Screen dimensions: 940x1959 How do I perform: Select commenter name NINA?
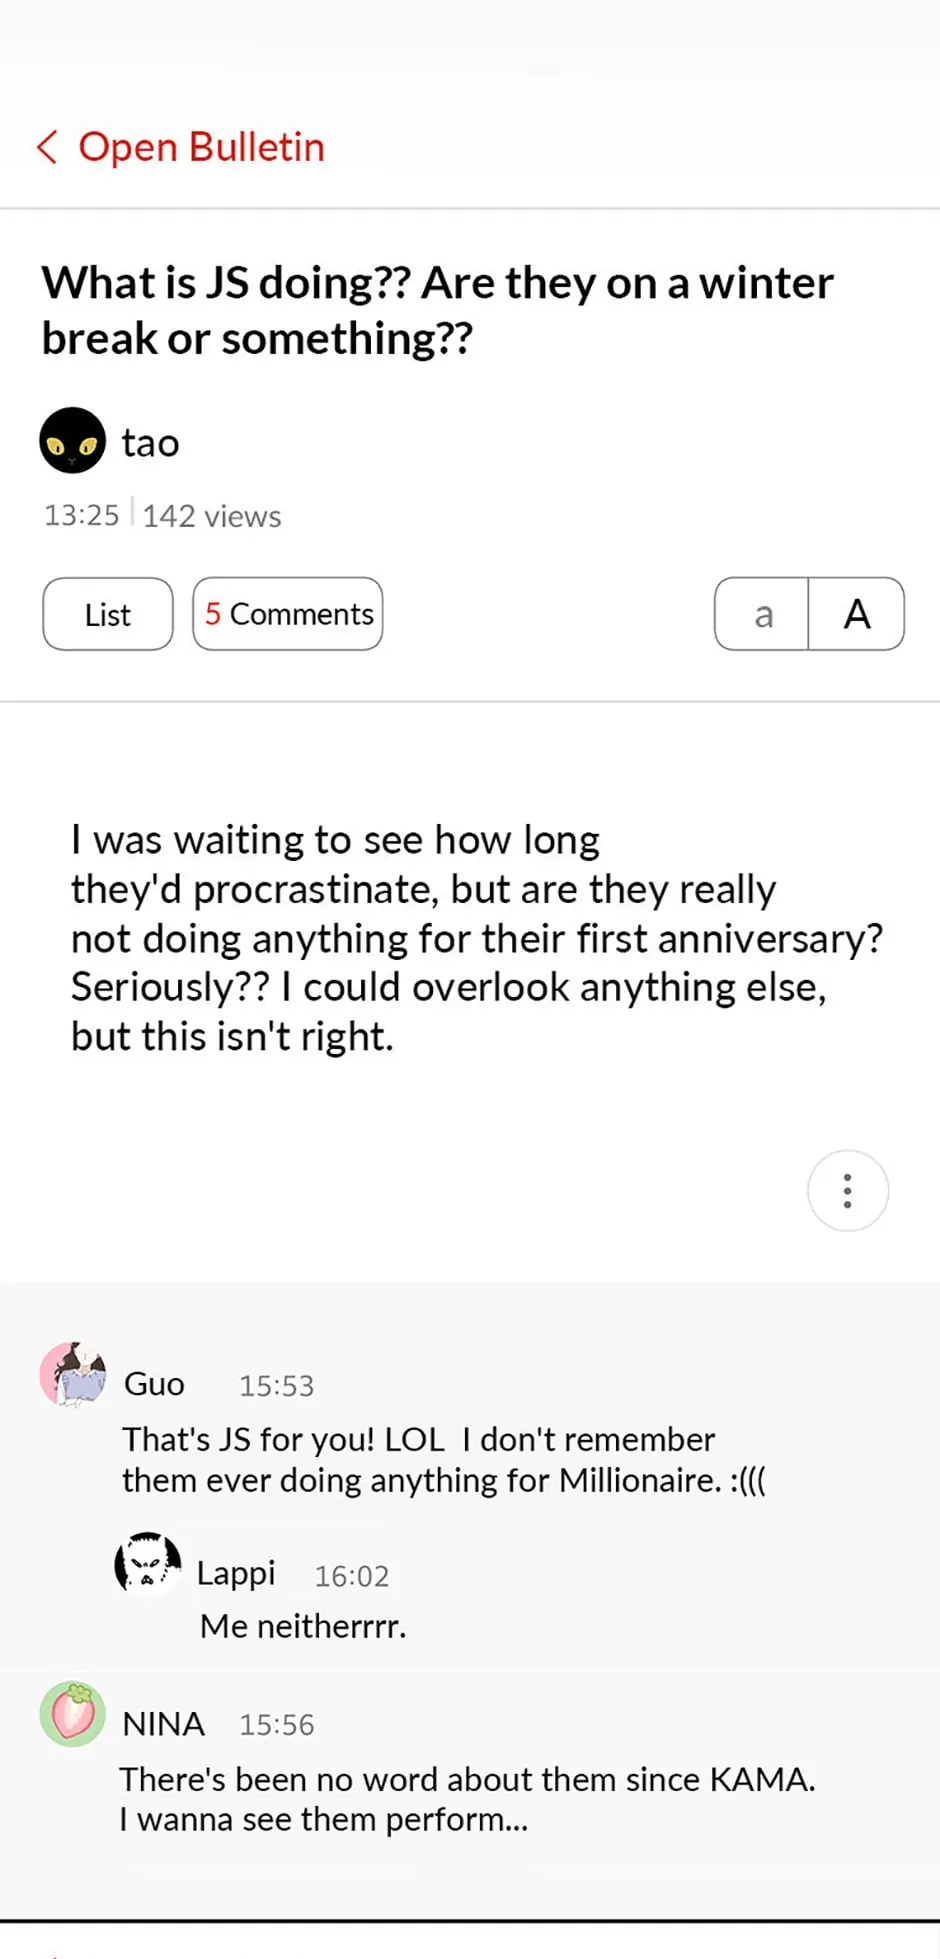point(163,1724)
